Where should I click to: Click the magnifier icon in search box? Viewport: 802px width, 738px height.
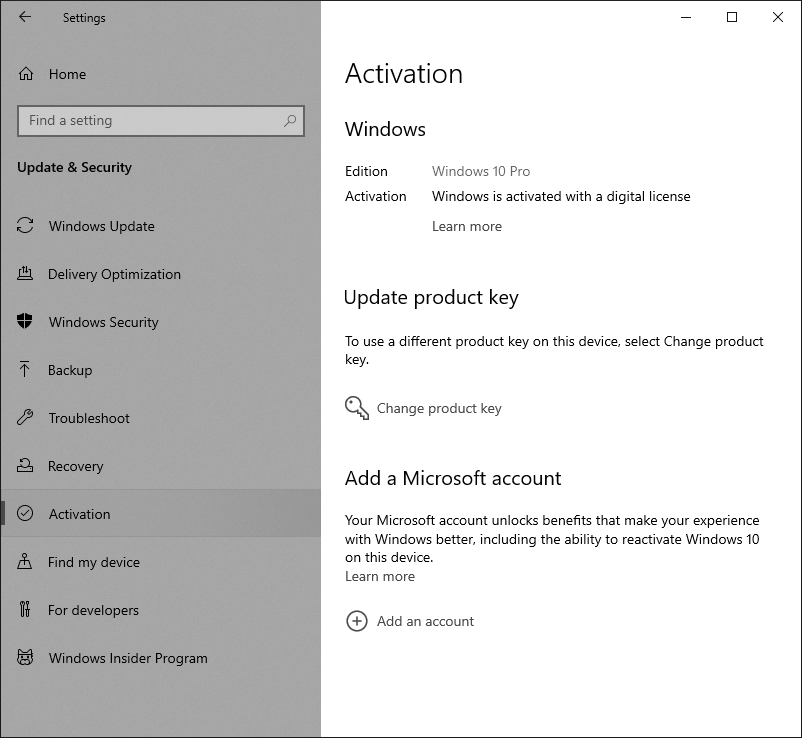click(290, 121)
